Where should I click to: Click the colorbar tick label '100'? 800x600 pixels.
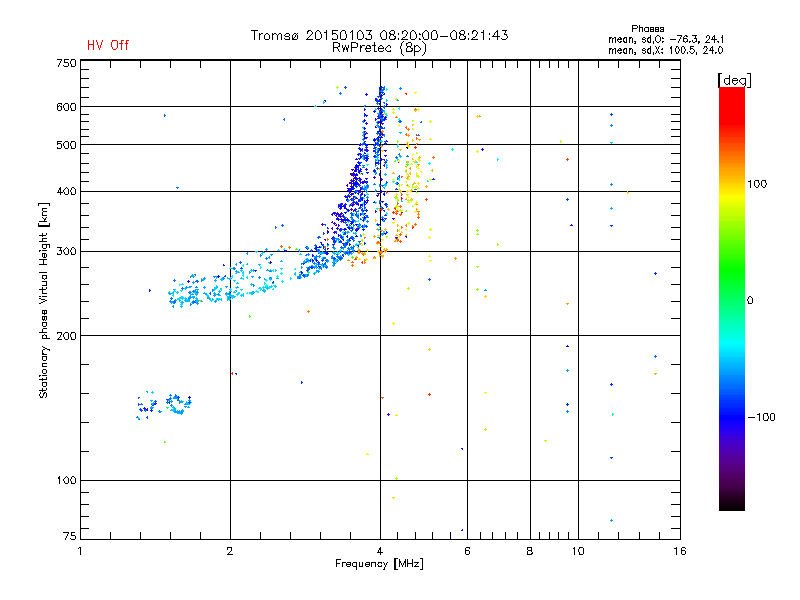pos(757,184)
